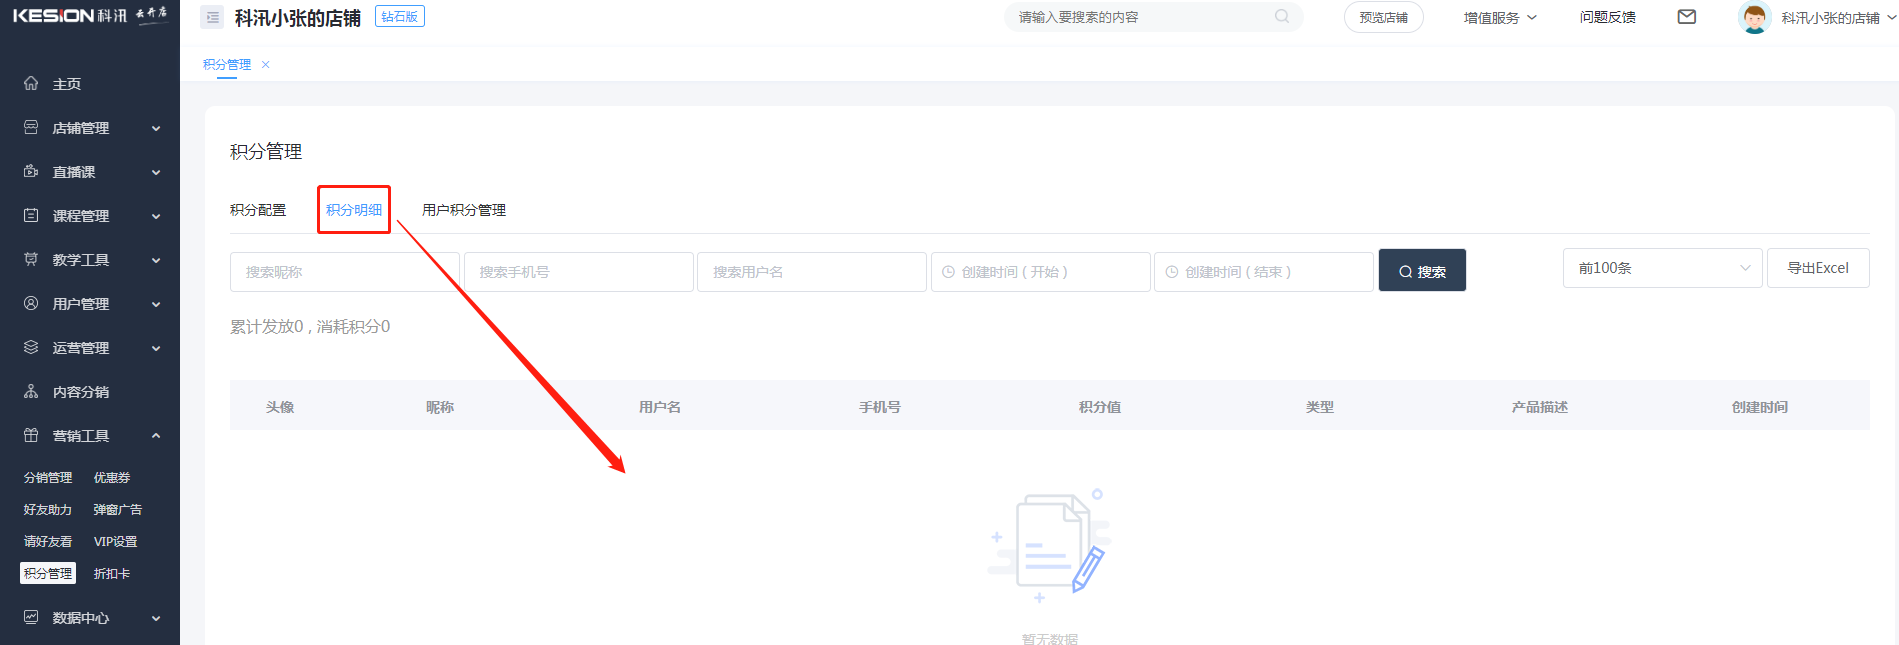Viewport: 1899px width, 645px height.
Task: Click the user avatar picture
Action: [1754, 18]
